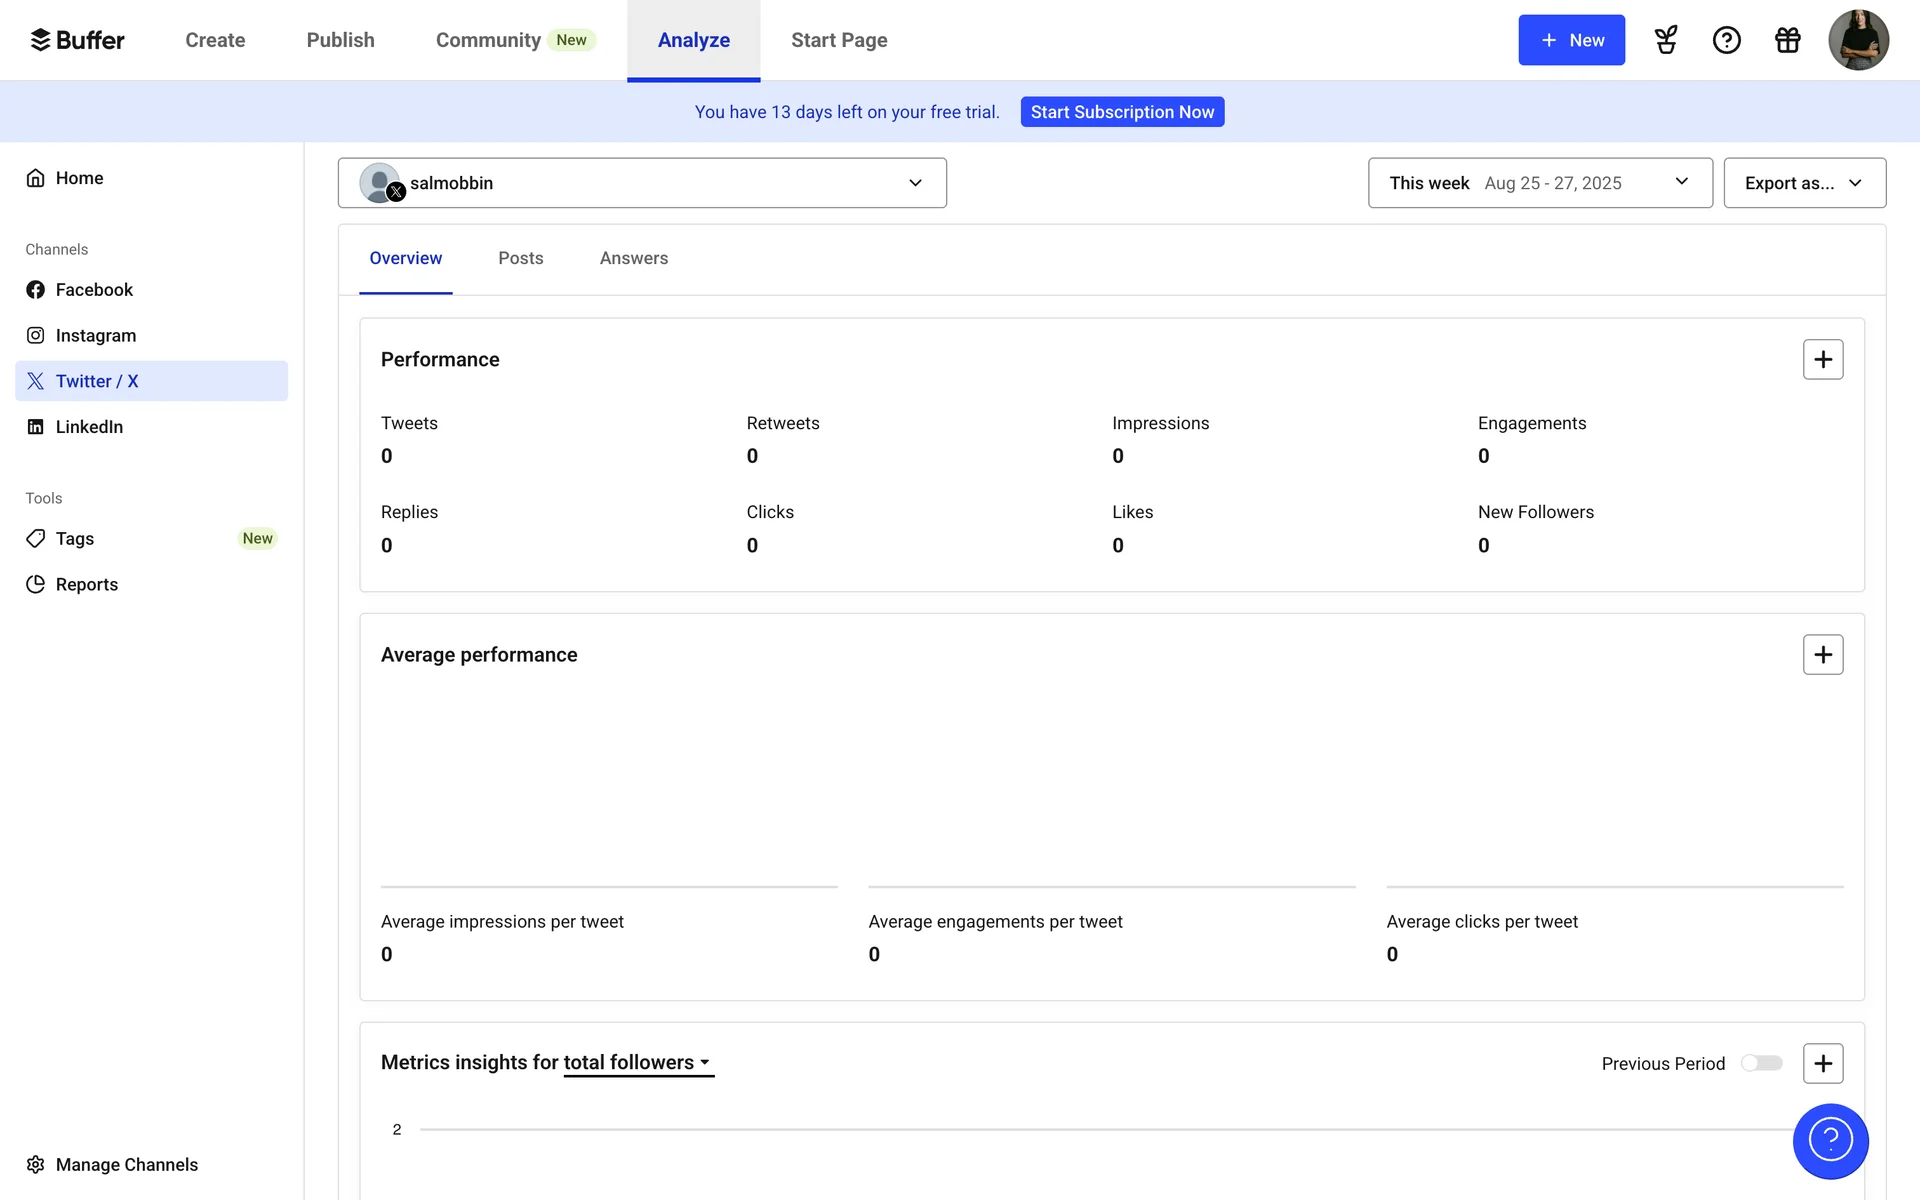
Task: Open the This week date range dropdown
Action: tap(1539, 183)
